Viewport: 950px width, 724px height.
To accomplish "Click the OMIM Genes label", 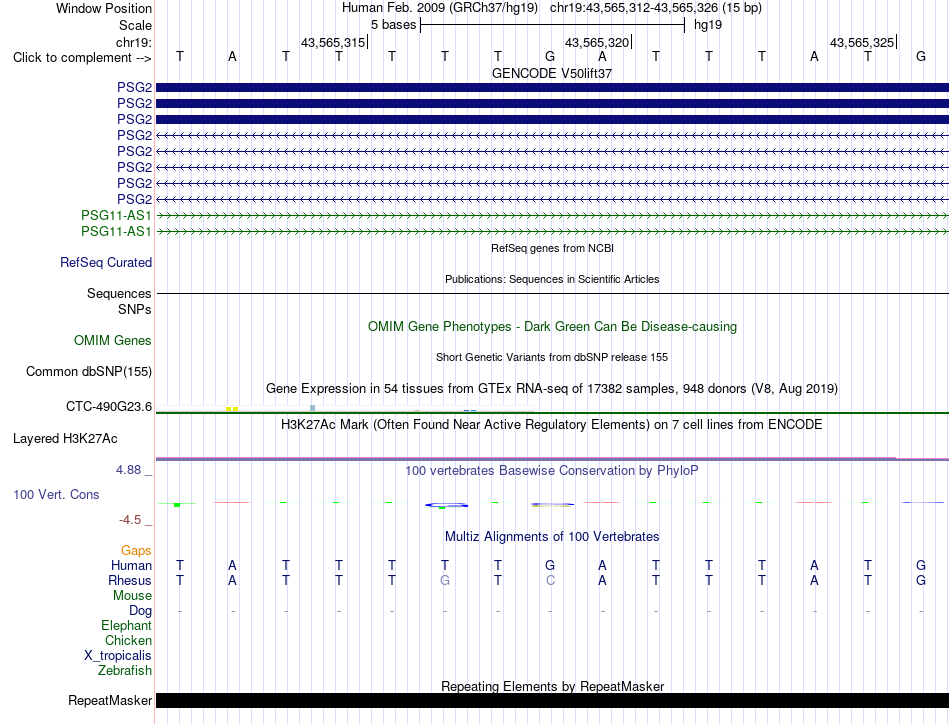I will [x=113, y=340].
